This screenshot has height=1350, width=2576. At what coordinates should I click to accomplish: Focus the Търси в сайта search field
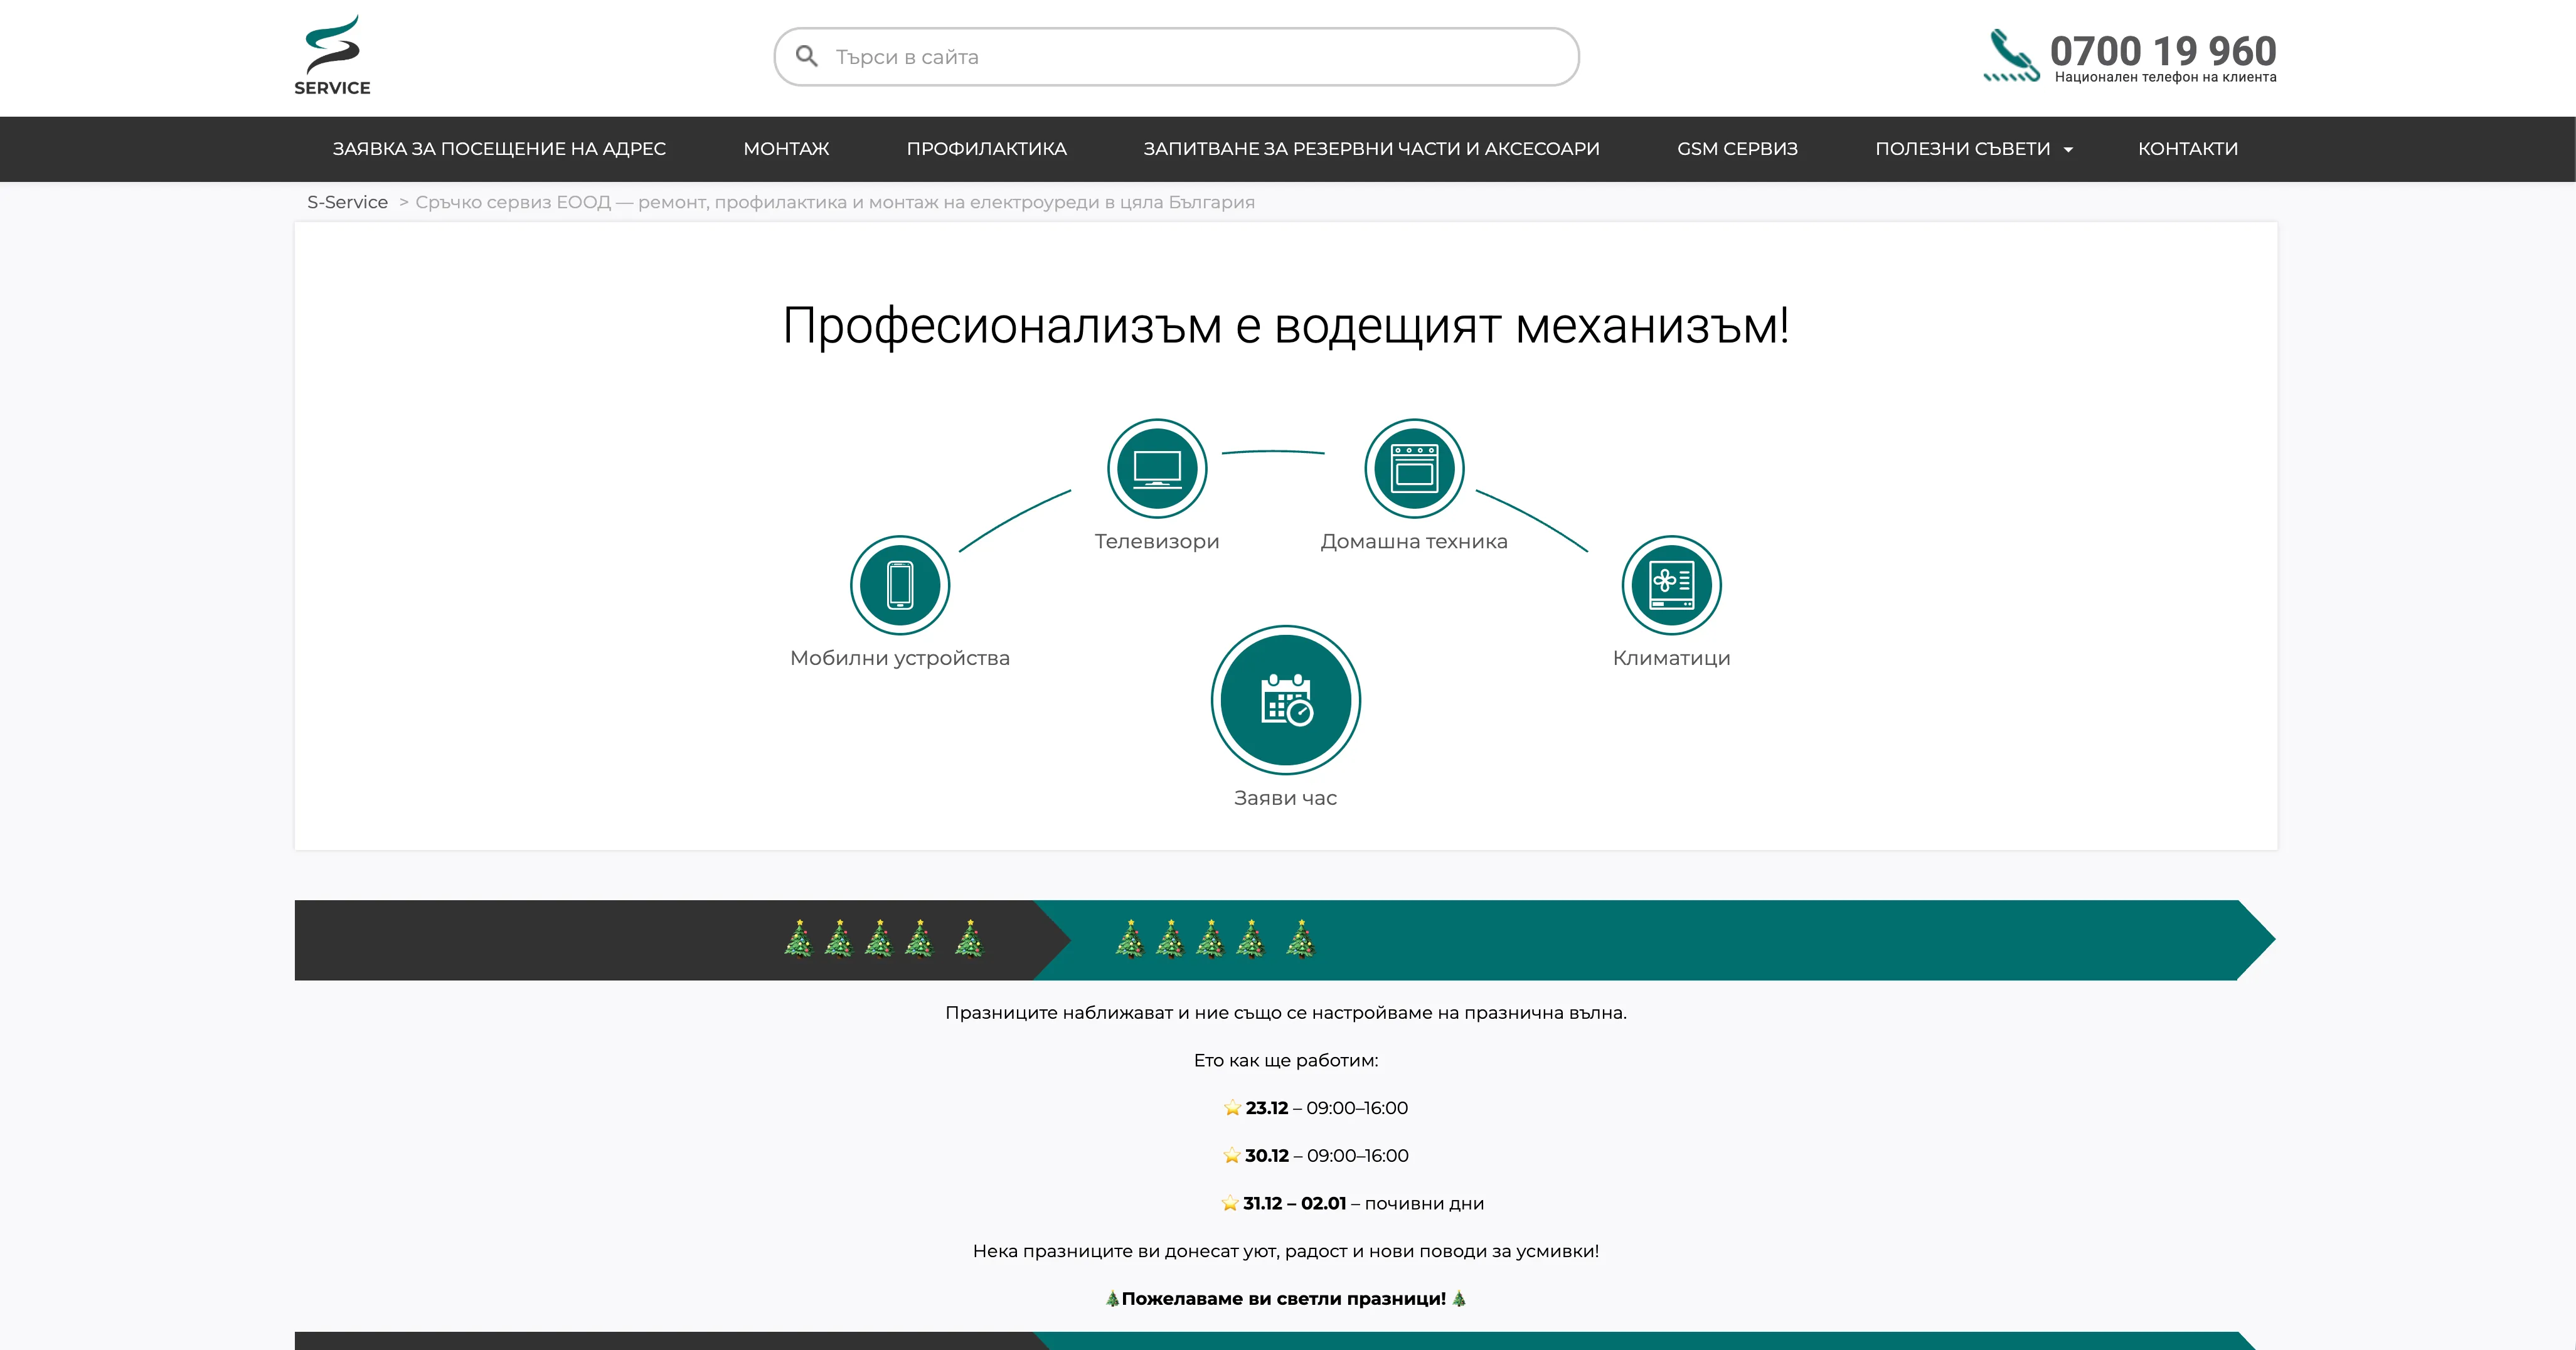point(1190,57)
